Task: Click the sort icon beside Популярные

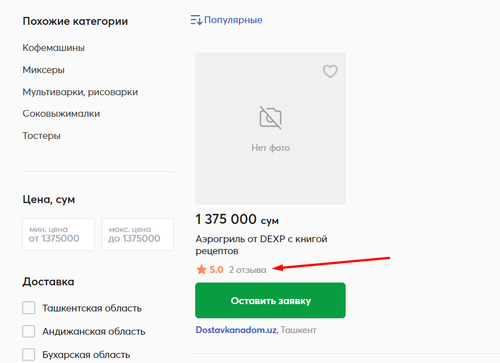Action: pyautogui.click(x=196, y=20)
